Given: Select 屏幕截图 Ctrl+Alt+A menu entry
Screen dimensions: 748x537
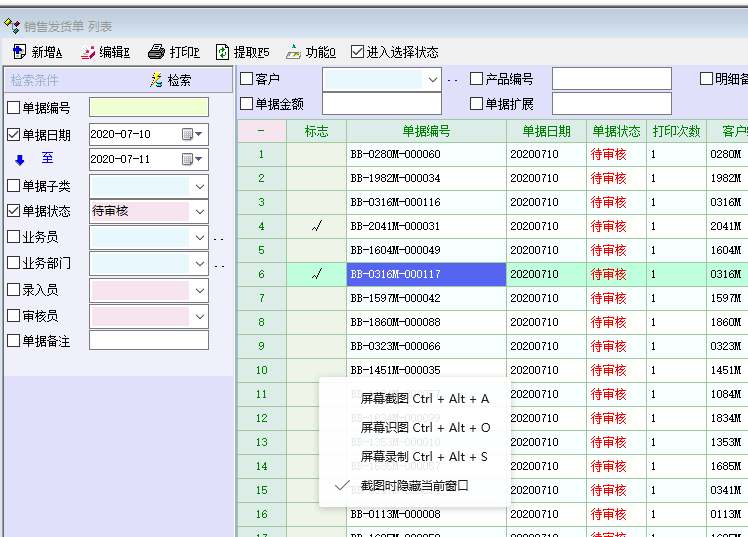Looking at the screenshot, I should (424, 398).
